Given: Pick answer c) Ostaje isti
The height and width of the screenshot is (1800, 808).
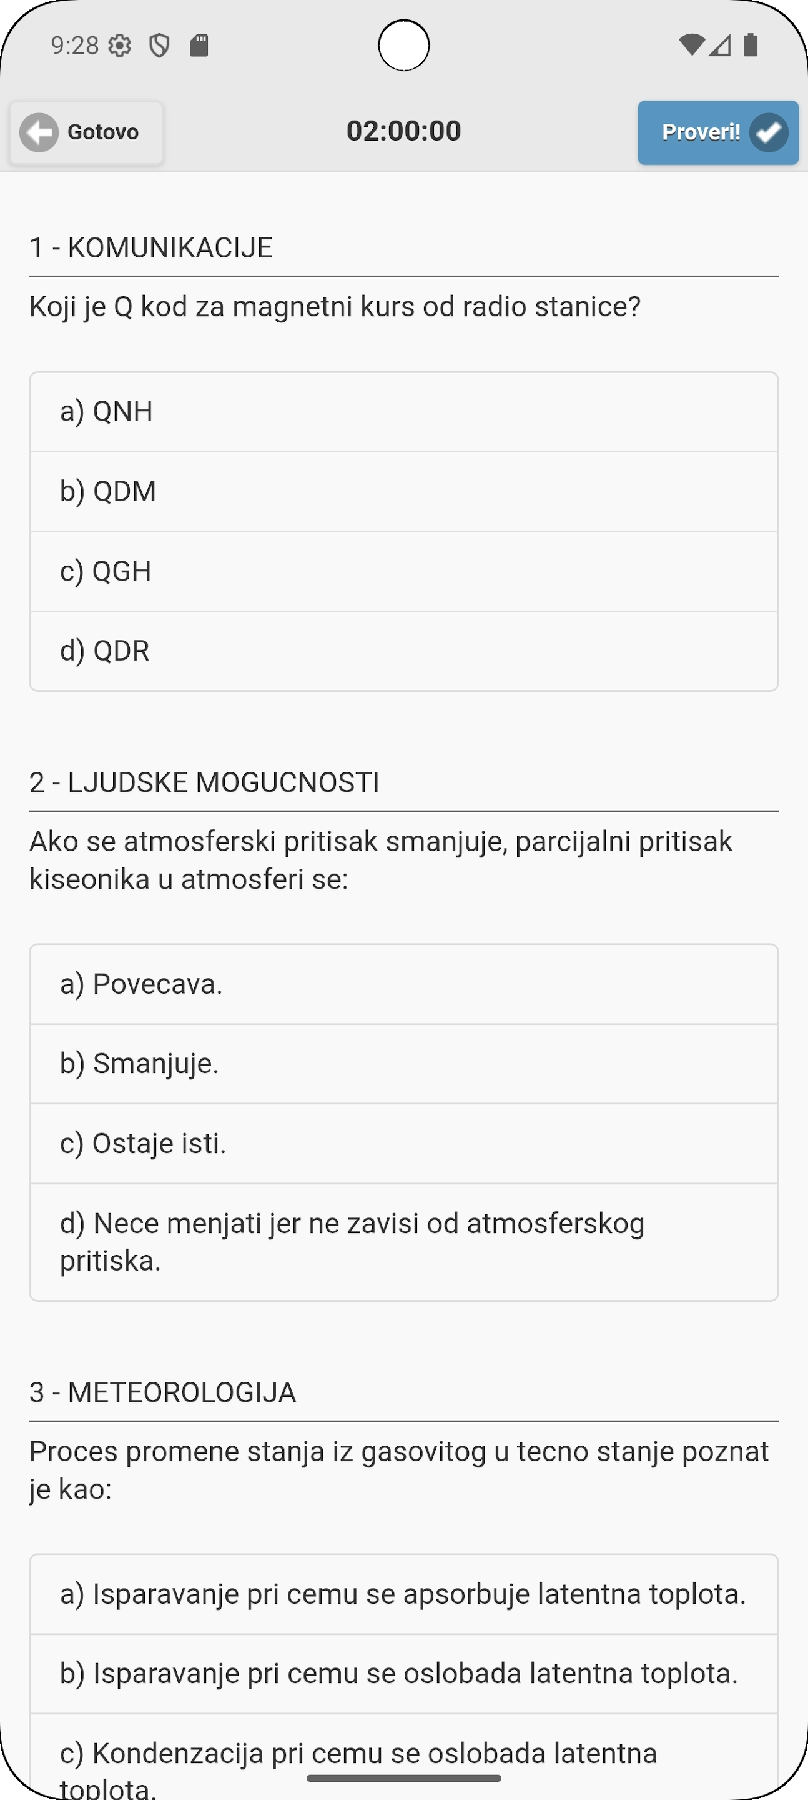Looking at the screenshot, I should pos(404,1144).
